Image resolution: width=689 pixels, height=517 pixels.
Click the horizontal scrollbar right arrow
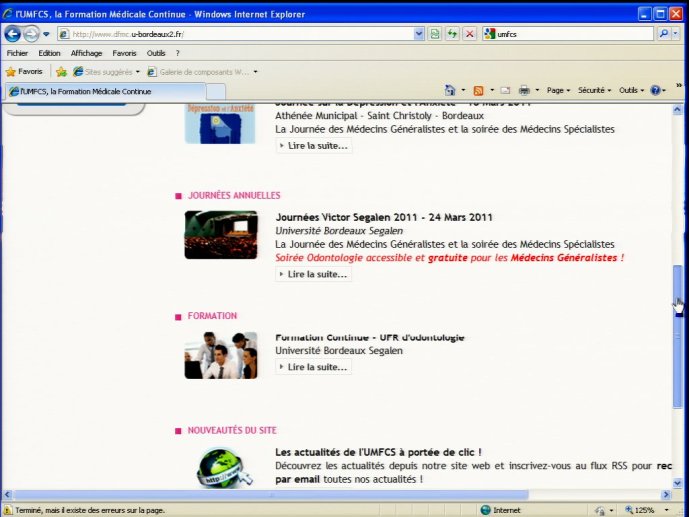pos(666,495)
